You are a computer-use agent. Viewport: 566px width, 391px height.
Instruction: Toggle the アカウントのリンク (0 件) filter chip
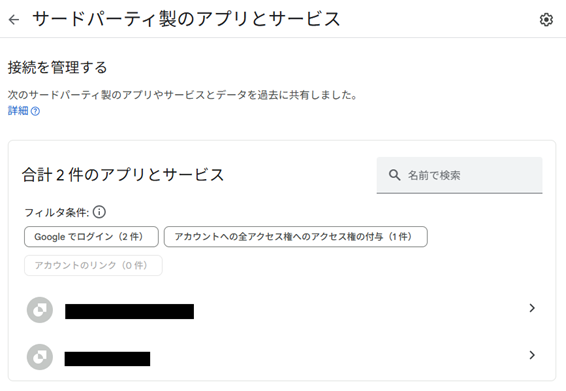click(x=93, y=265)
